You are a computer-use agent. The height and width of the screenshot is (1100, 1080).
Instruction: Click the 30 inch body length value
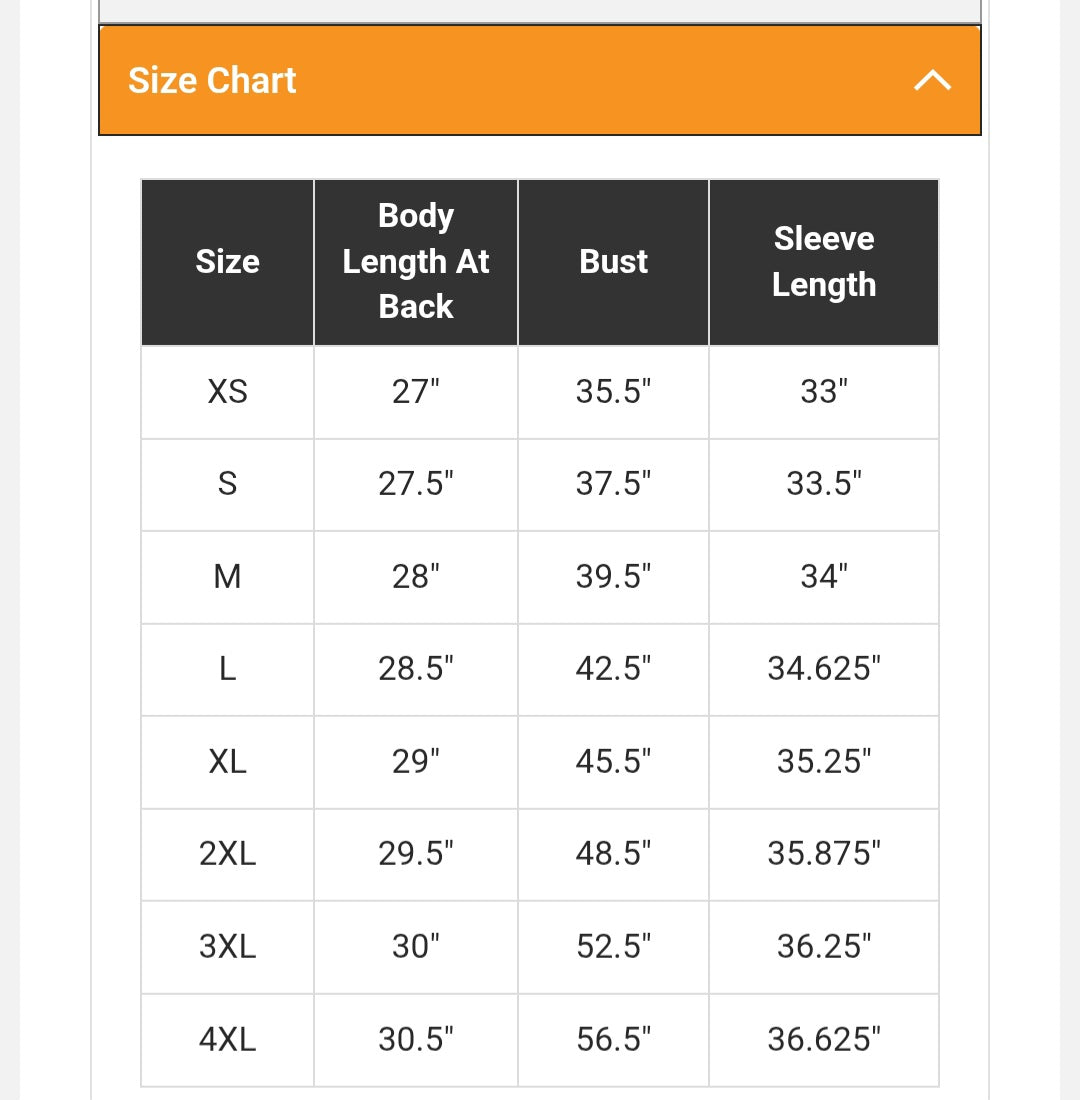pyautogui.click(x=415, y=946)
